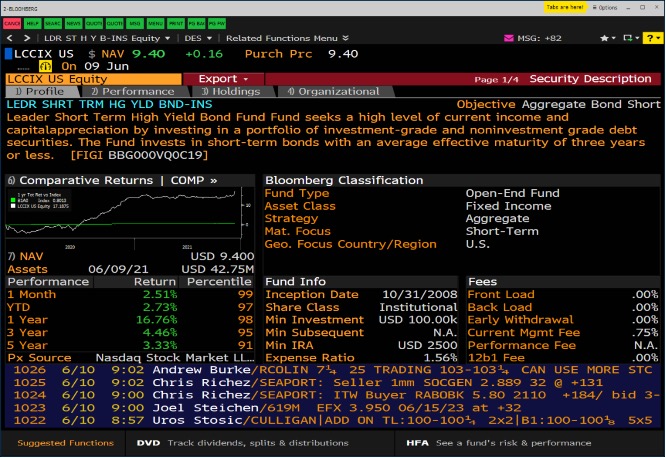Open message 1026 from Andrew Burke
Screen dimensions: 666x458
point(333,370)
